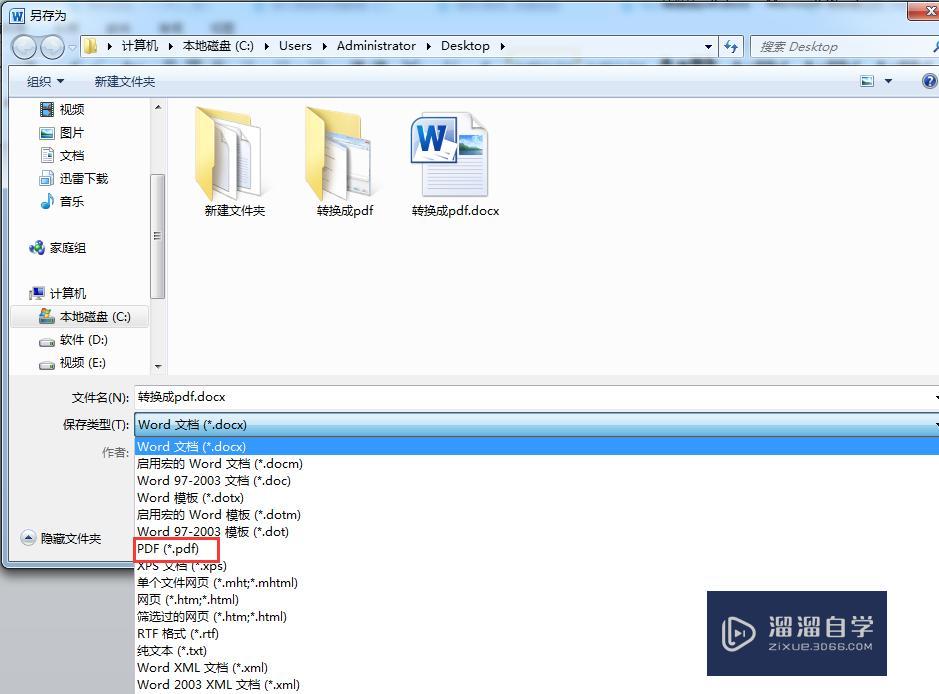This screenshot has width=939, height=694.
Task: Expand arrow after Users in breadcrumb
Action: [x=324, y=46]
